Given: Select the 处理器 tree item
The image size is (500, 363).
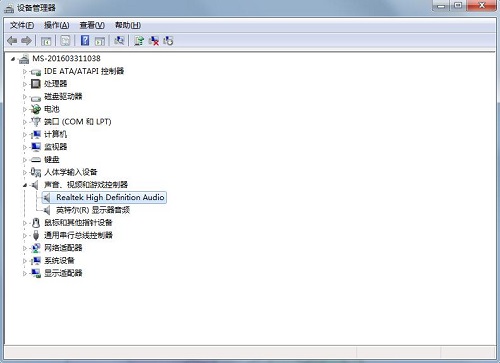Looking at the screenshot, I should [x=56, y=84].
